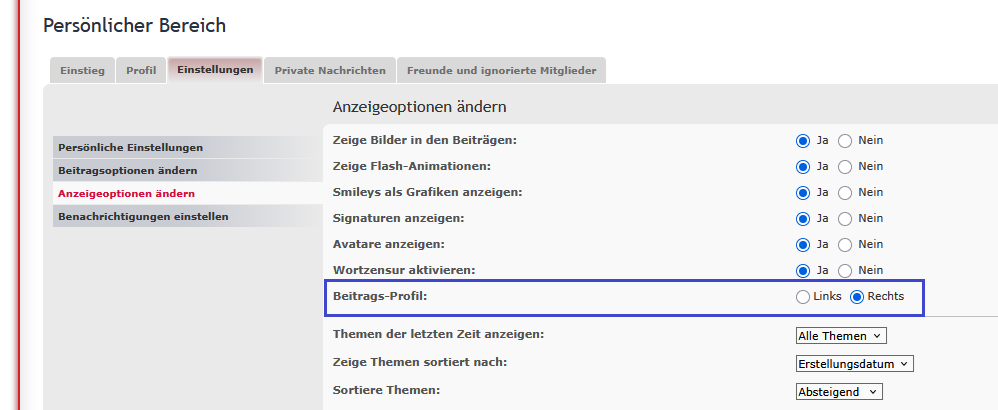Screen dimensions: 998x410
Task: Open Benachrichtigungen einstellen in sidebar
Action: 143,216
